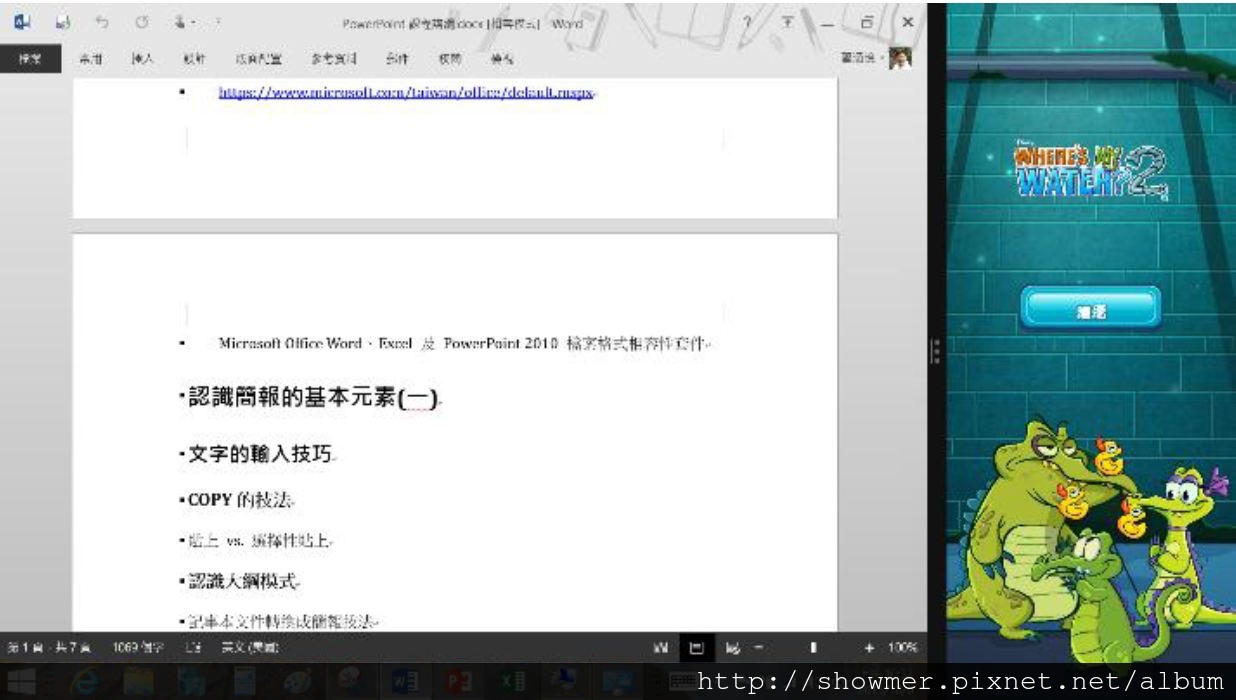This screenshot has height=700, width=1236.
Task: Click the zoom slider handle
Action: (813, 648)
